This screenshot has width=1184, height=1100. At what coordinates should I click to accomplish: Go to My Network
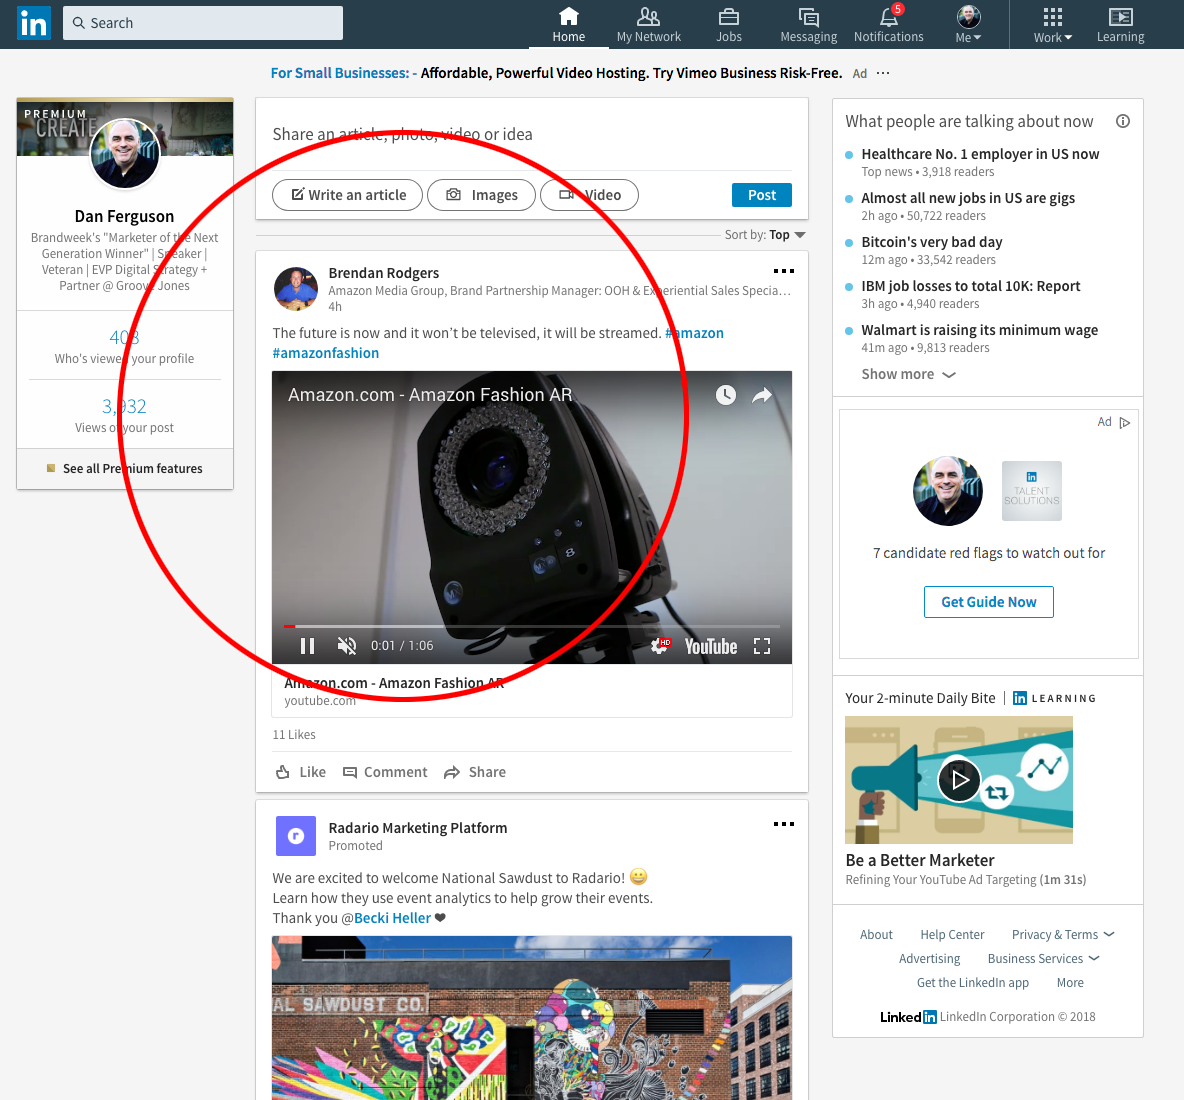[648, 26]
